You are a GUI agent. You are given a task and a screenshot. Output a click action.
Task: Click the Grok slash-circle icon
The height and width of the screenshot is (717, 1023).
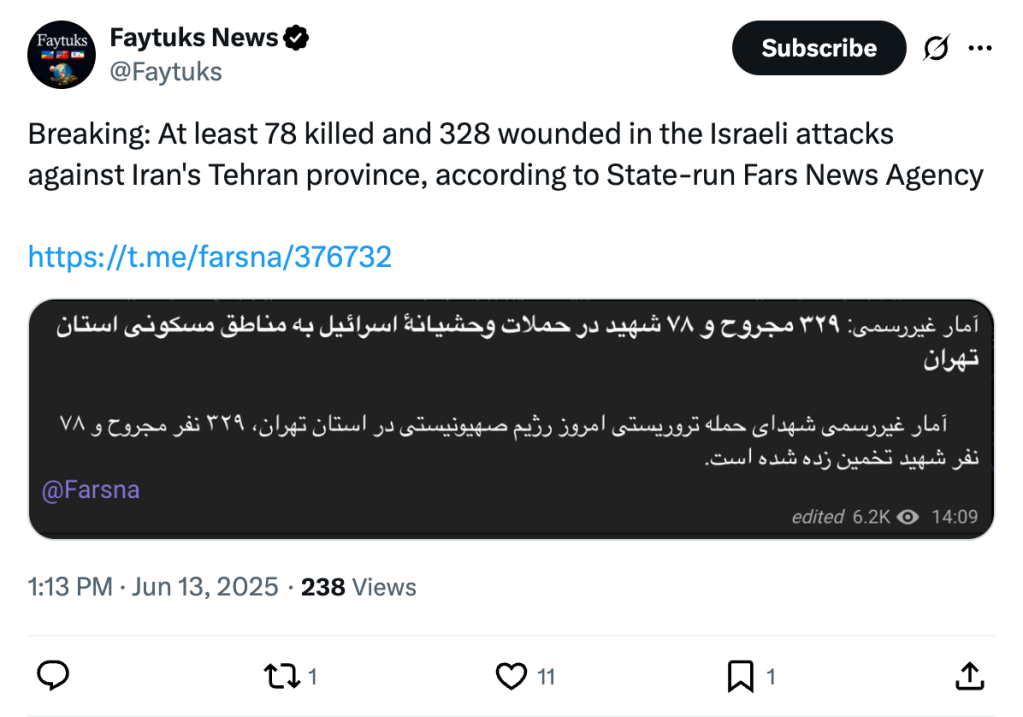coord(936,48)
